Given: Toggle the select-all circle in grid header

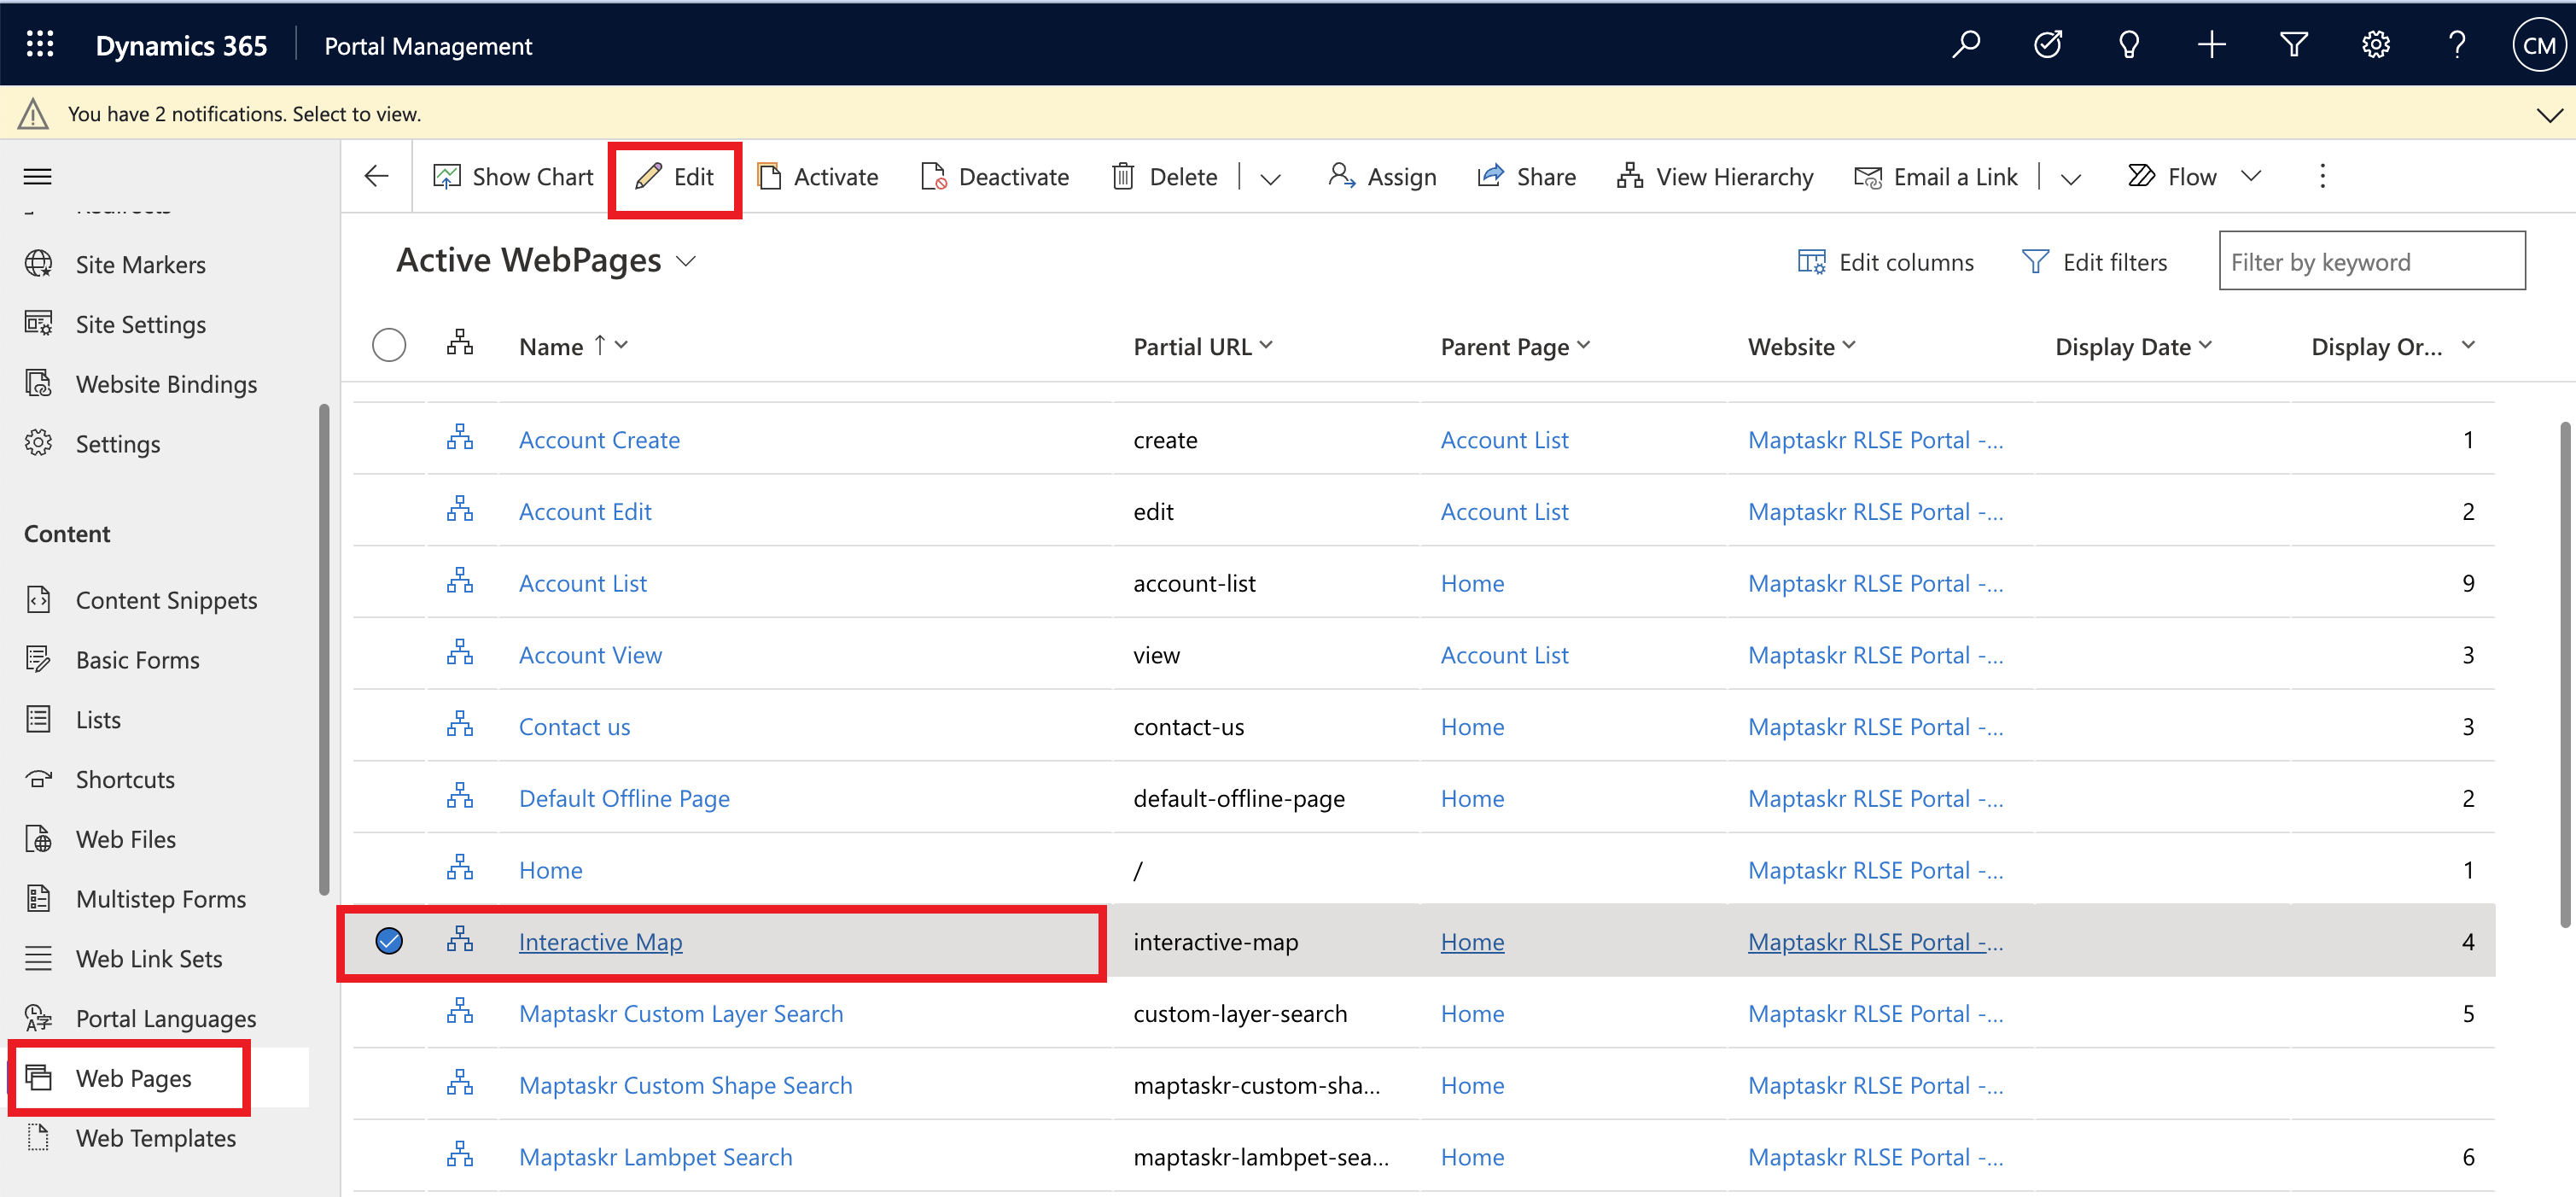Looking at the screenshot, I should pos(389,345).
